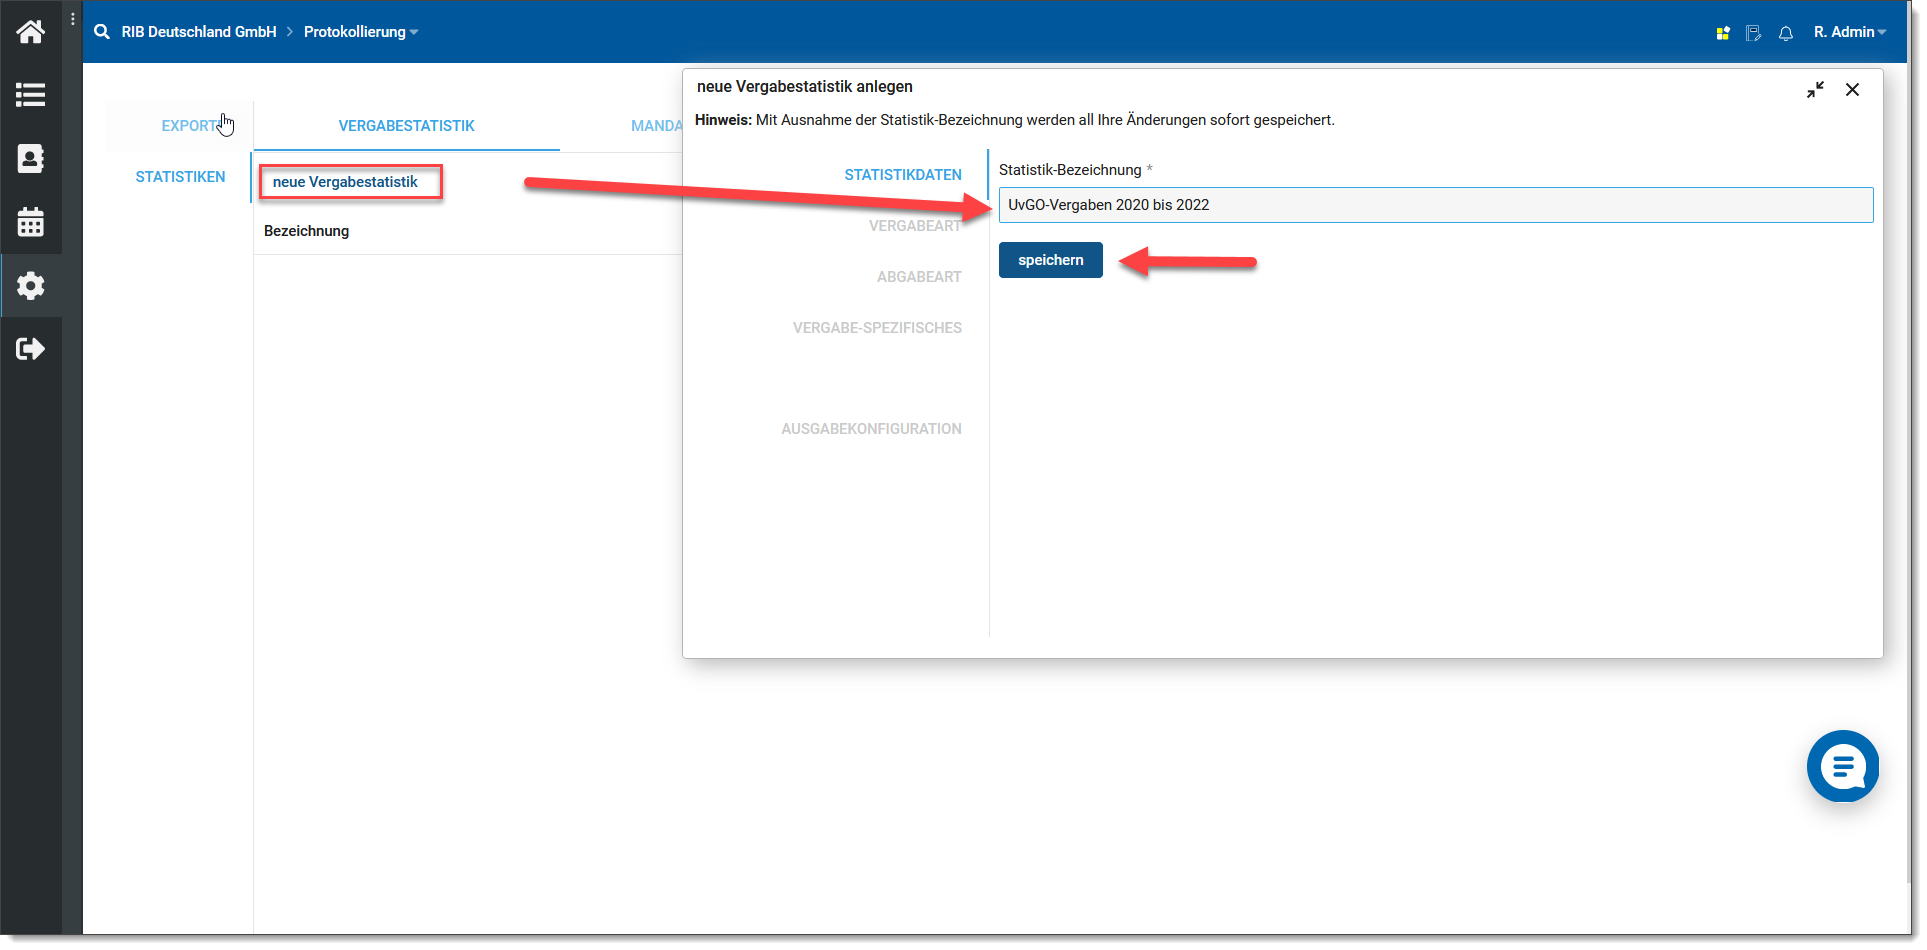Collapse the dialog with shrink arrows icon
The height and width of the screenshot is (950, 1927).
click(1815, 90)
